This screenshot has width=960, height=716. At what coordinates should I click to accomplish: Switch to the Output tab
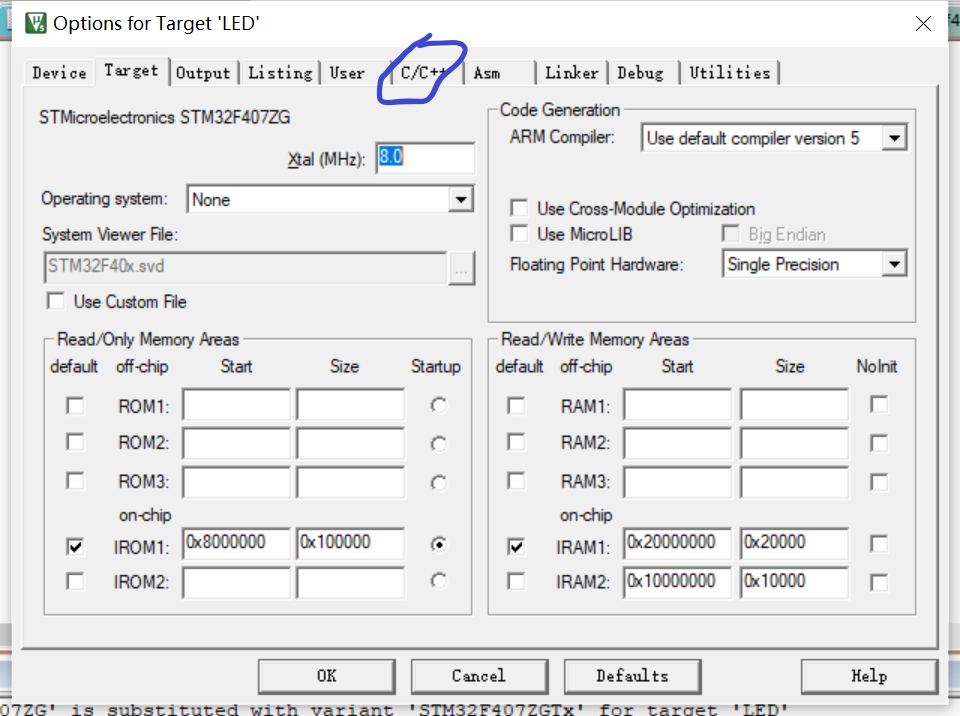203,73
